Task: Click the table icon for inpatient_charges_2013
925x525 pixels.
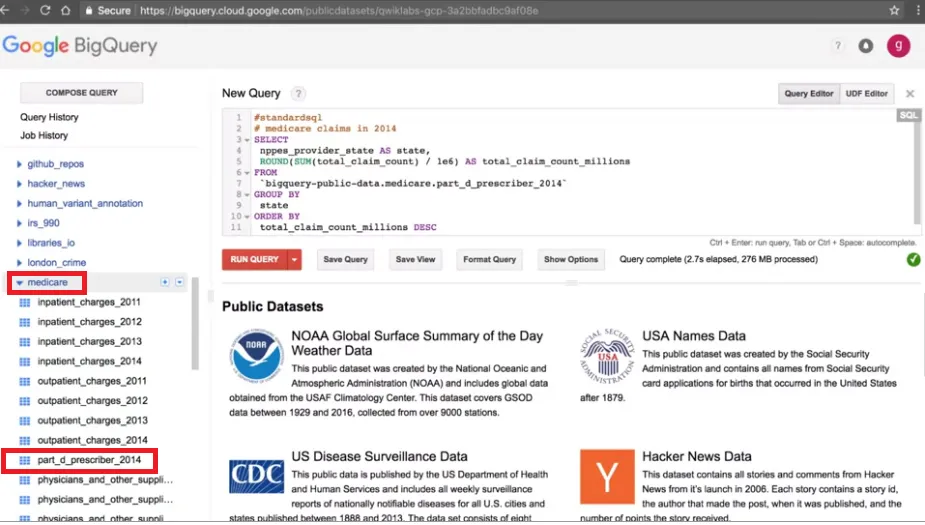Action: pos(25,342)
